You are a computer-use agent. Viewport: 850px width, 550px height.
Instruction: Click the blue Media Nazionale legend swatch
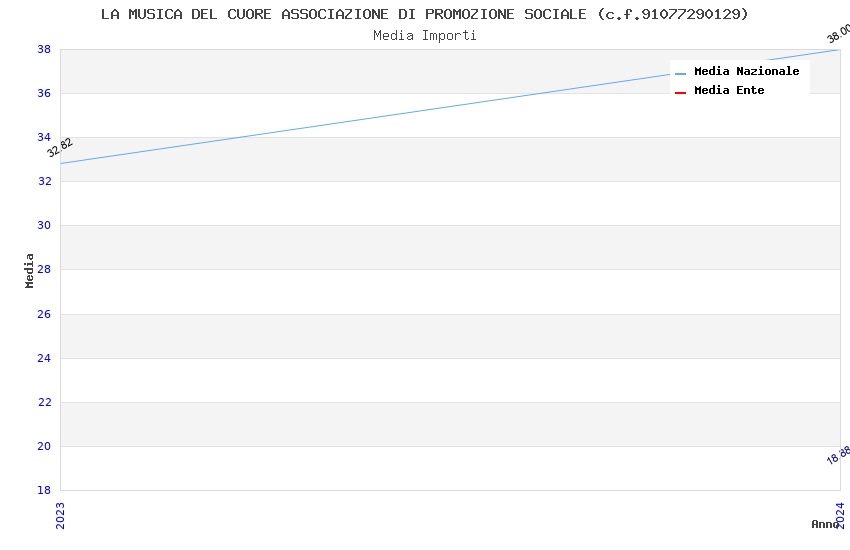[681, 73]
